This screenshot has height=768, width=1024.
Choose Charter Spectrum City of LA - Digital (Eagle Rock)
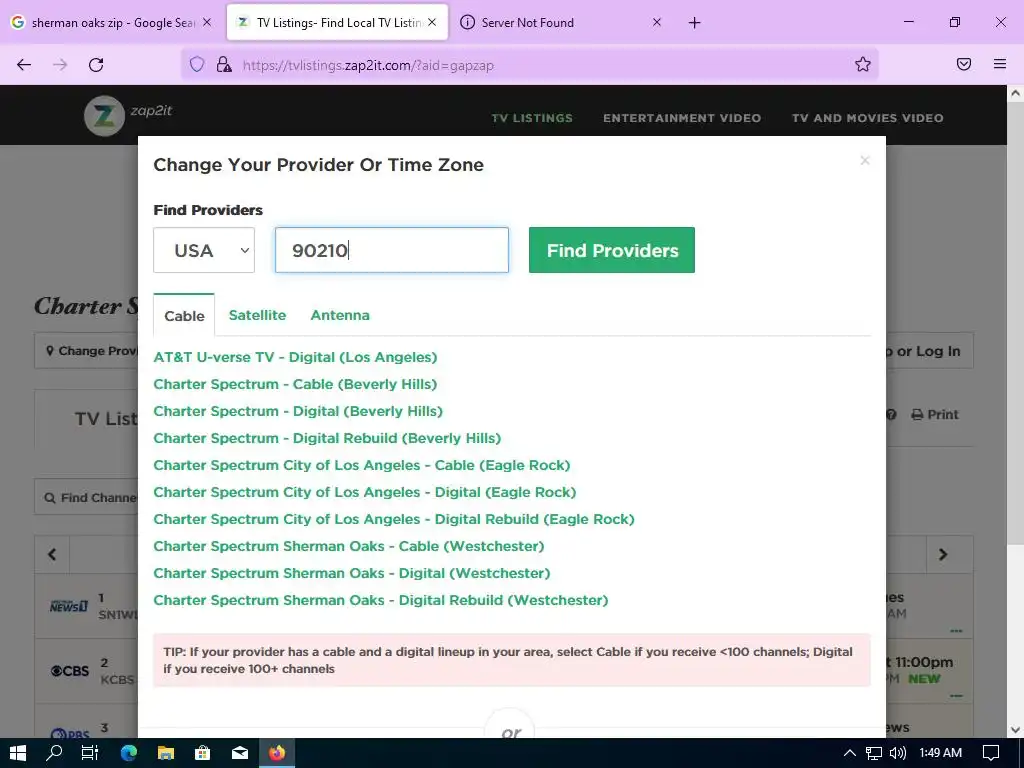pos(365,492)
